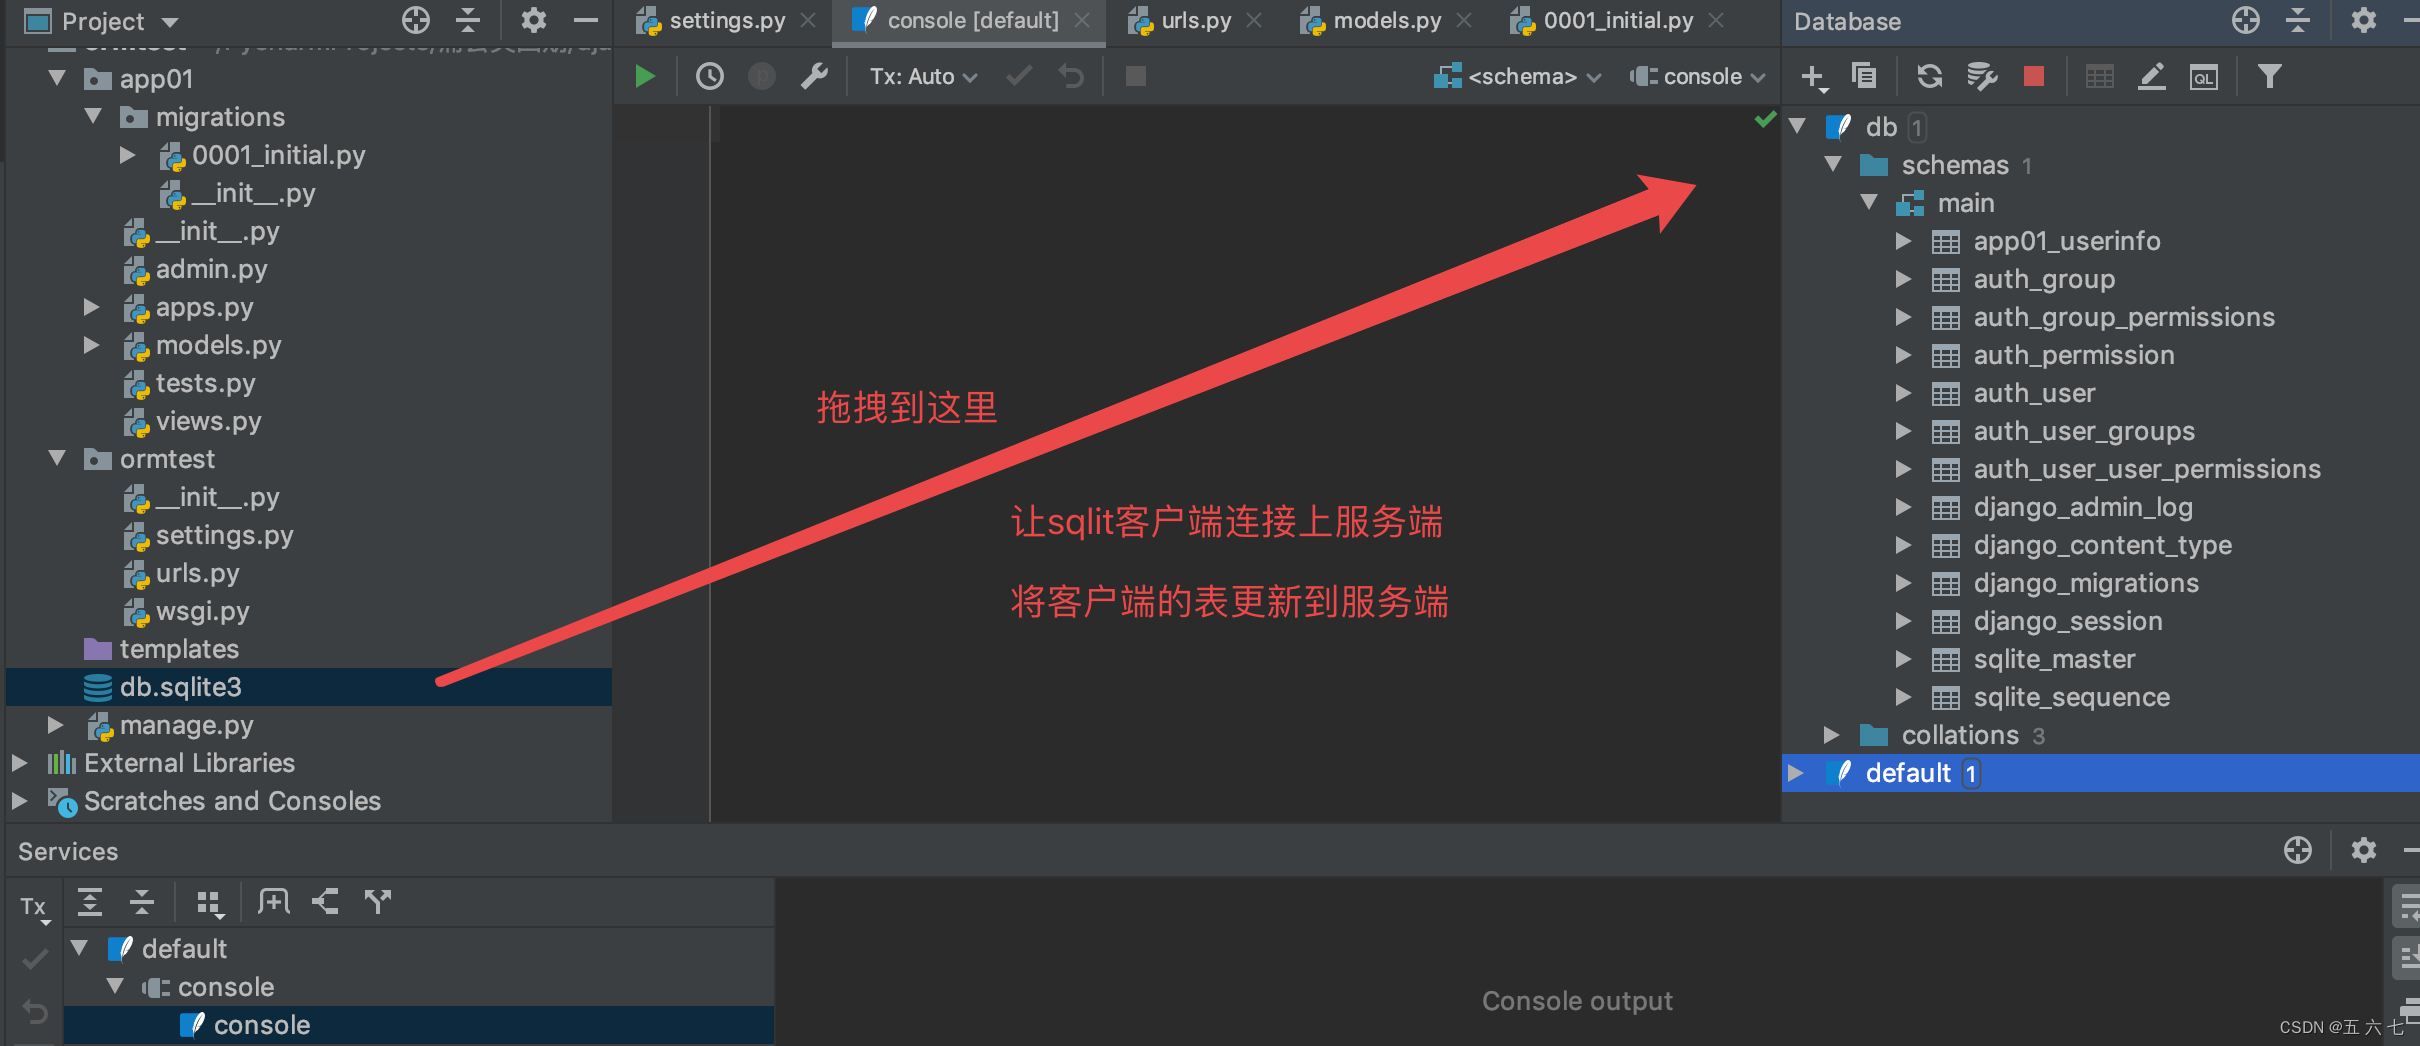Open the <schema> selector dropdown
The image size is (2420, 1046).
coord(1517,76)
